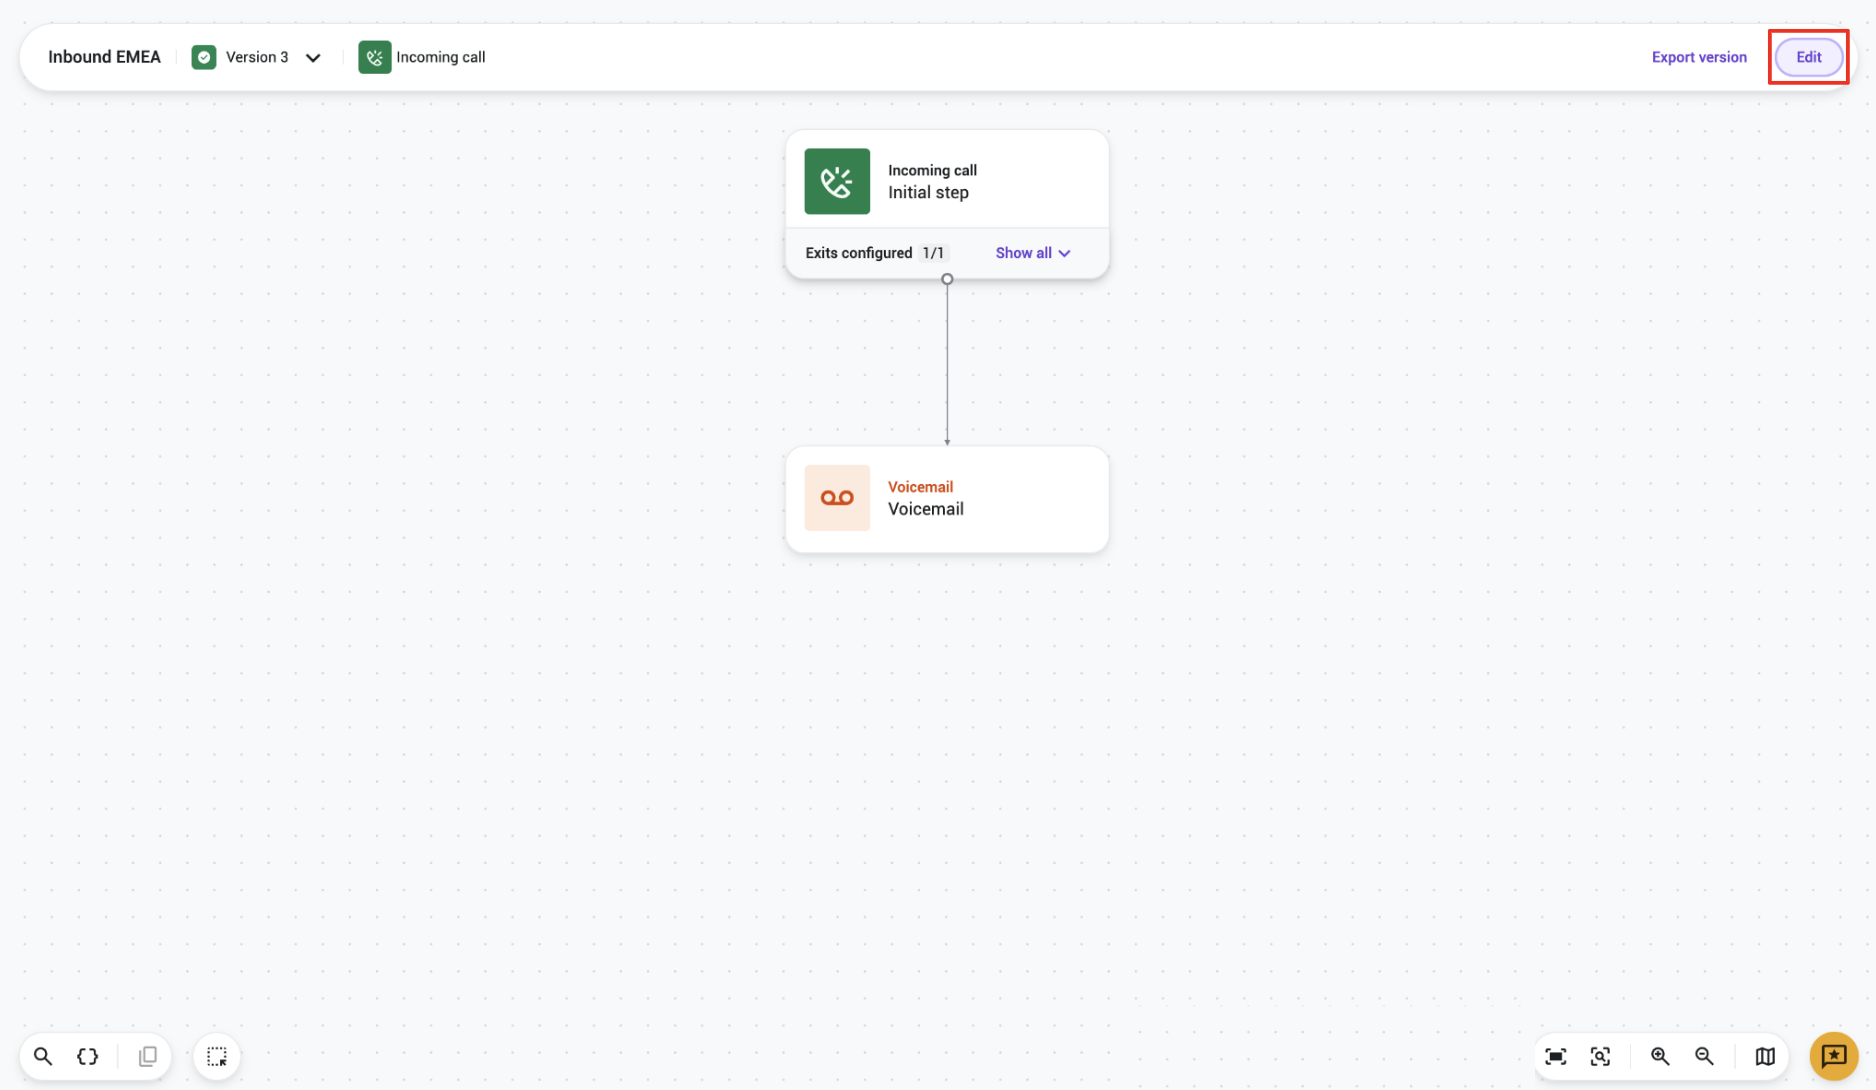The image size is (1876, 1090).
Task: Click the Edit button
Action: (1808, 57)
